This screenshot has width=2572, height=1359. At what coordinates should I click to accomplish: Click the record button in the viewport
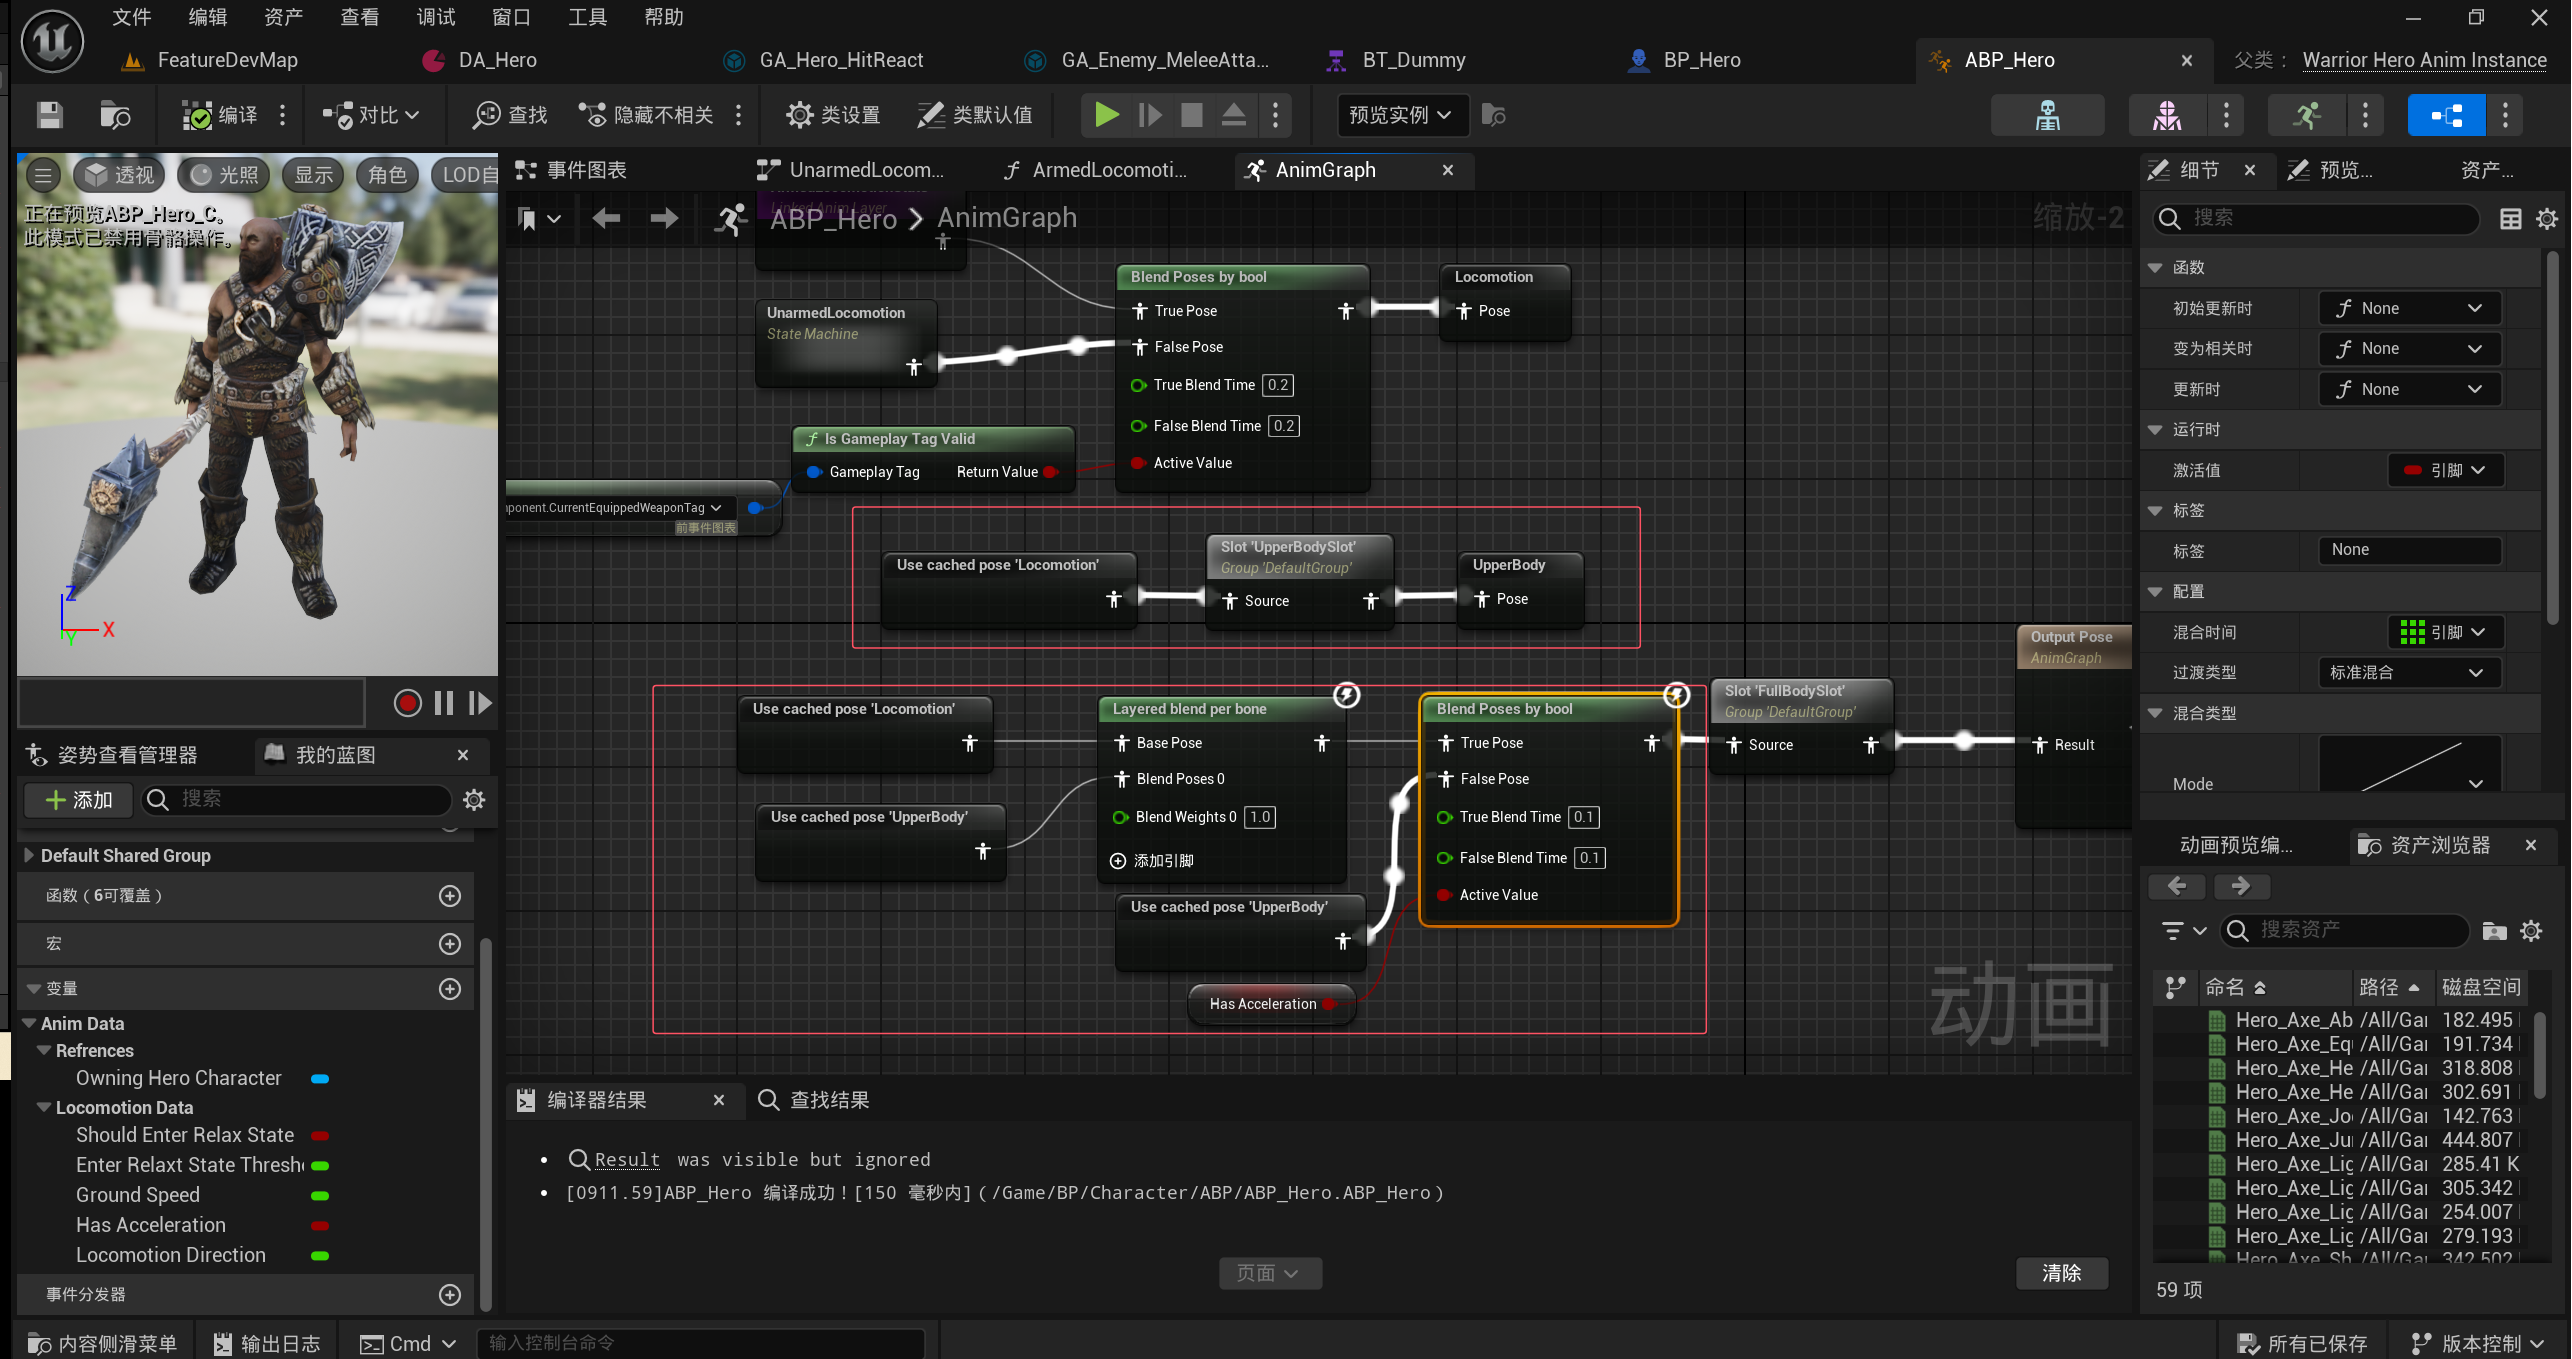407,703
